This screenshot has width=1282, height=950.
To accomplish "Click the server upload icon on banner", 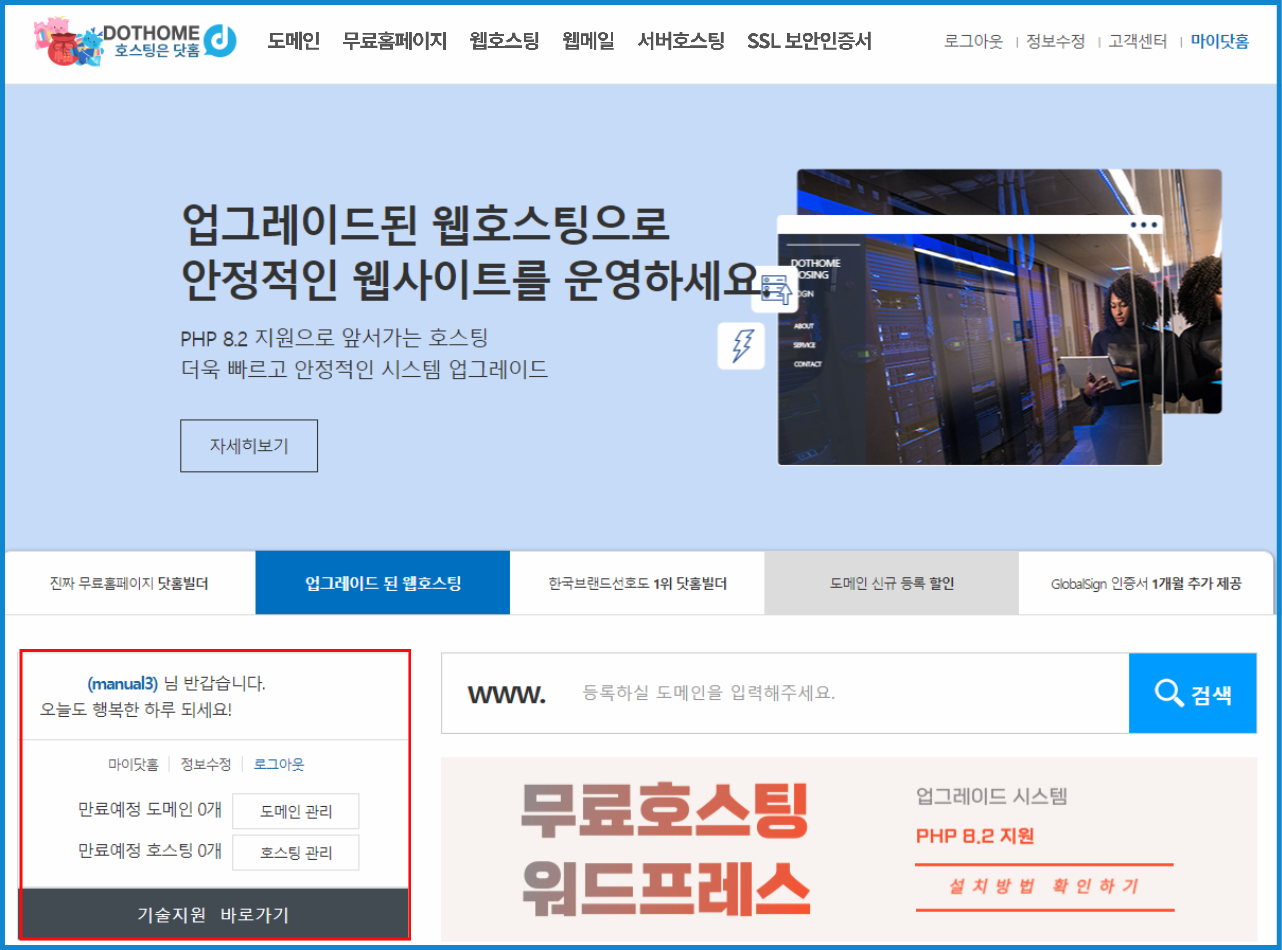I will 775,289.
